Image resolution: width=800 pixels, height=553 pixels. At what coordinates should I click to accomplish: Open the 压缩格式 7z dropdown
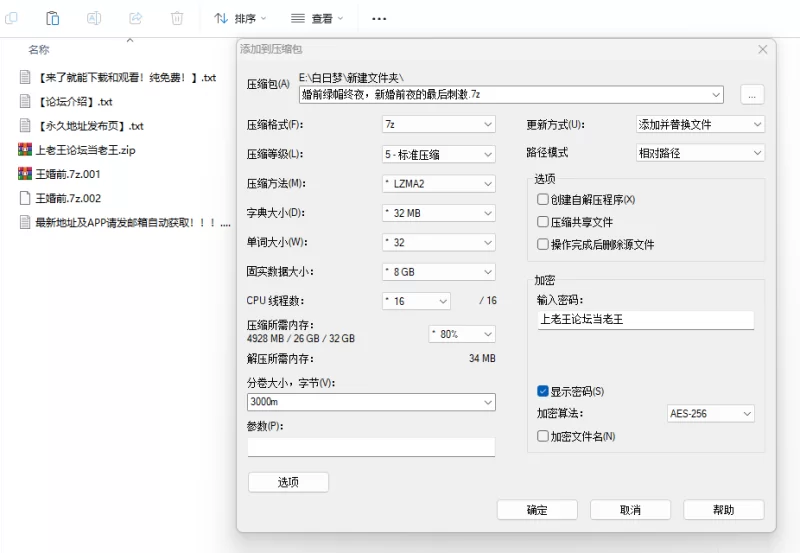[438, 125]
